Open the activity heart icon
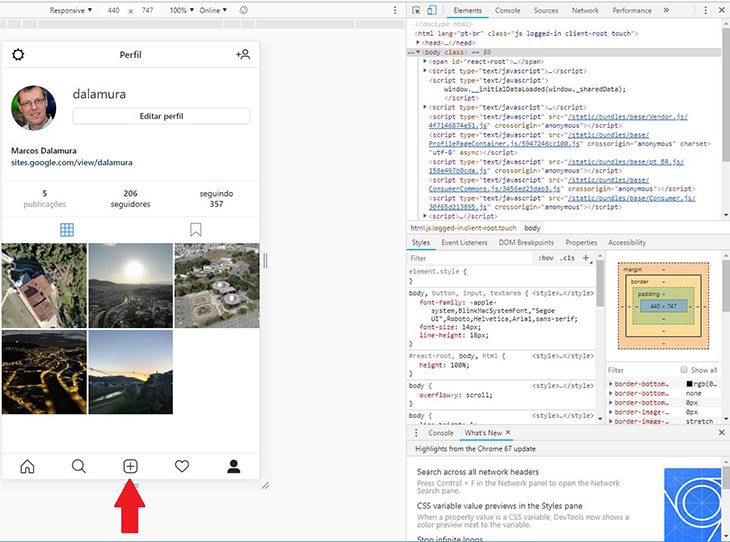 pyautogui.click(x=182, y=466)
